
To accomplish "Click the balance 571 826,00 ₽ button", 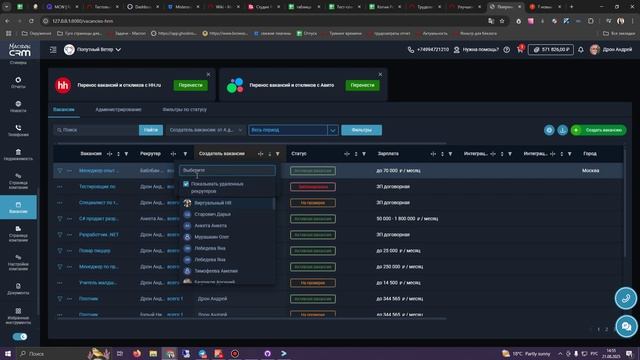I will pyautogui.click(x=551, y=49).
